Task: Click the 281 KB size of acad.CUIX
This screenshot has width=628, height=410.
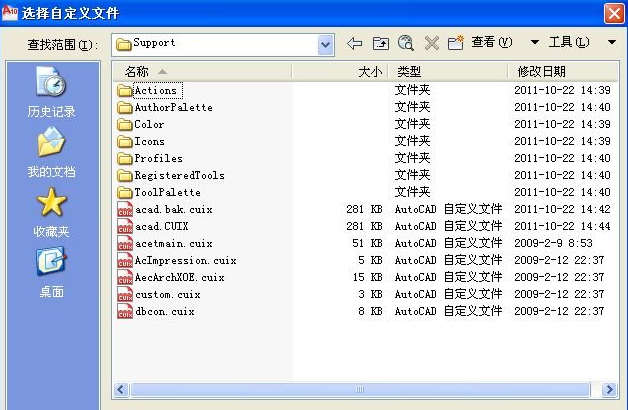Action: [x=364, y=226]
